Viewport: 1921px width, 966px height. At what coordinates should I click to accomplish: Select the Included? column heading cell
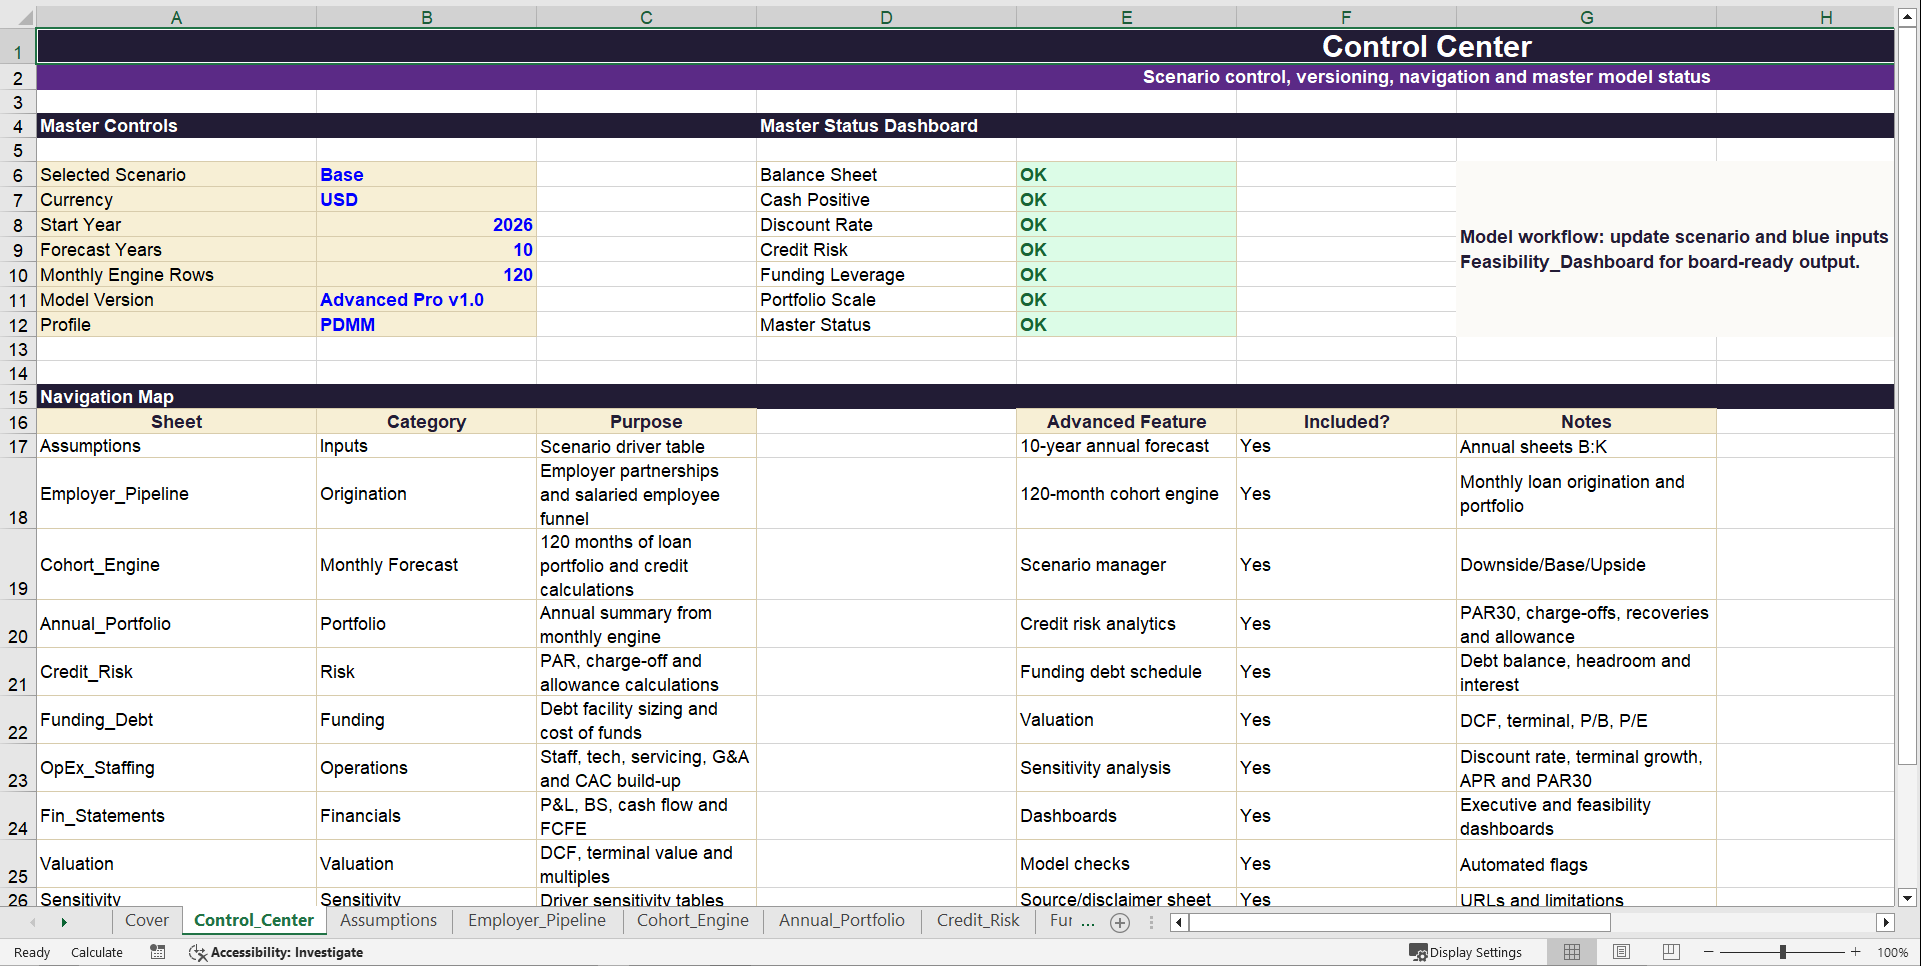click(x=1347, y=422)
